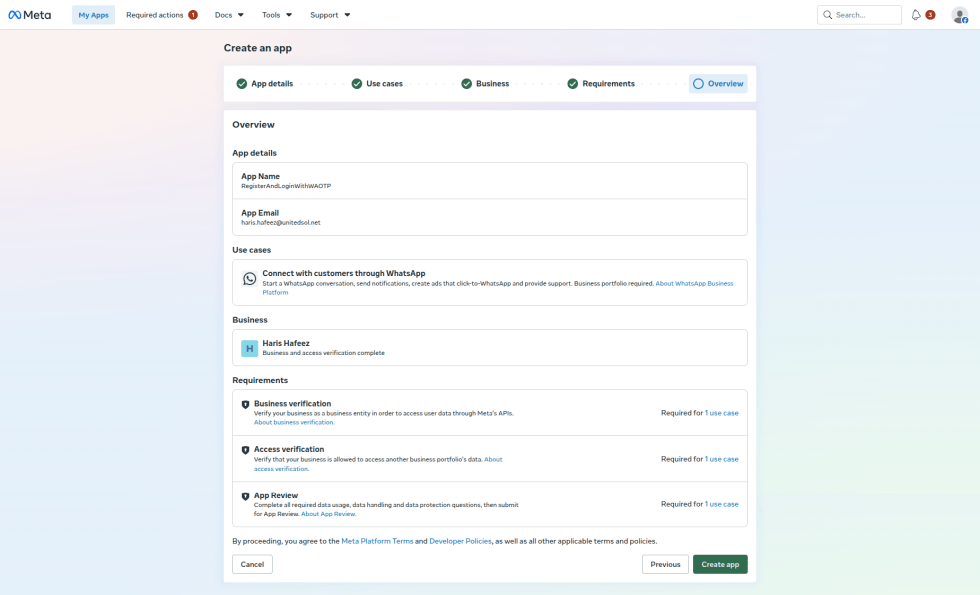The height and width of the screenshot is (595, 980).
Task: Go to the App details step
Action: click(265, 84)
